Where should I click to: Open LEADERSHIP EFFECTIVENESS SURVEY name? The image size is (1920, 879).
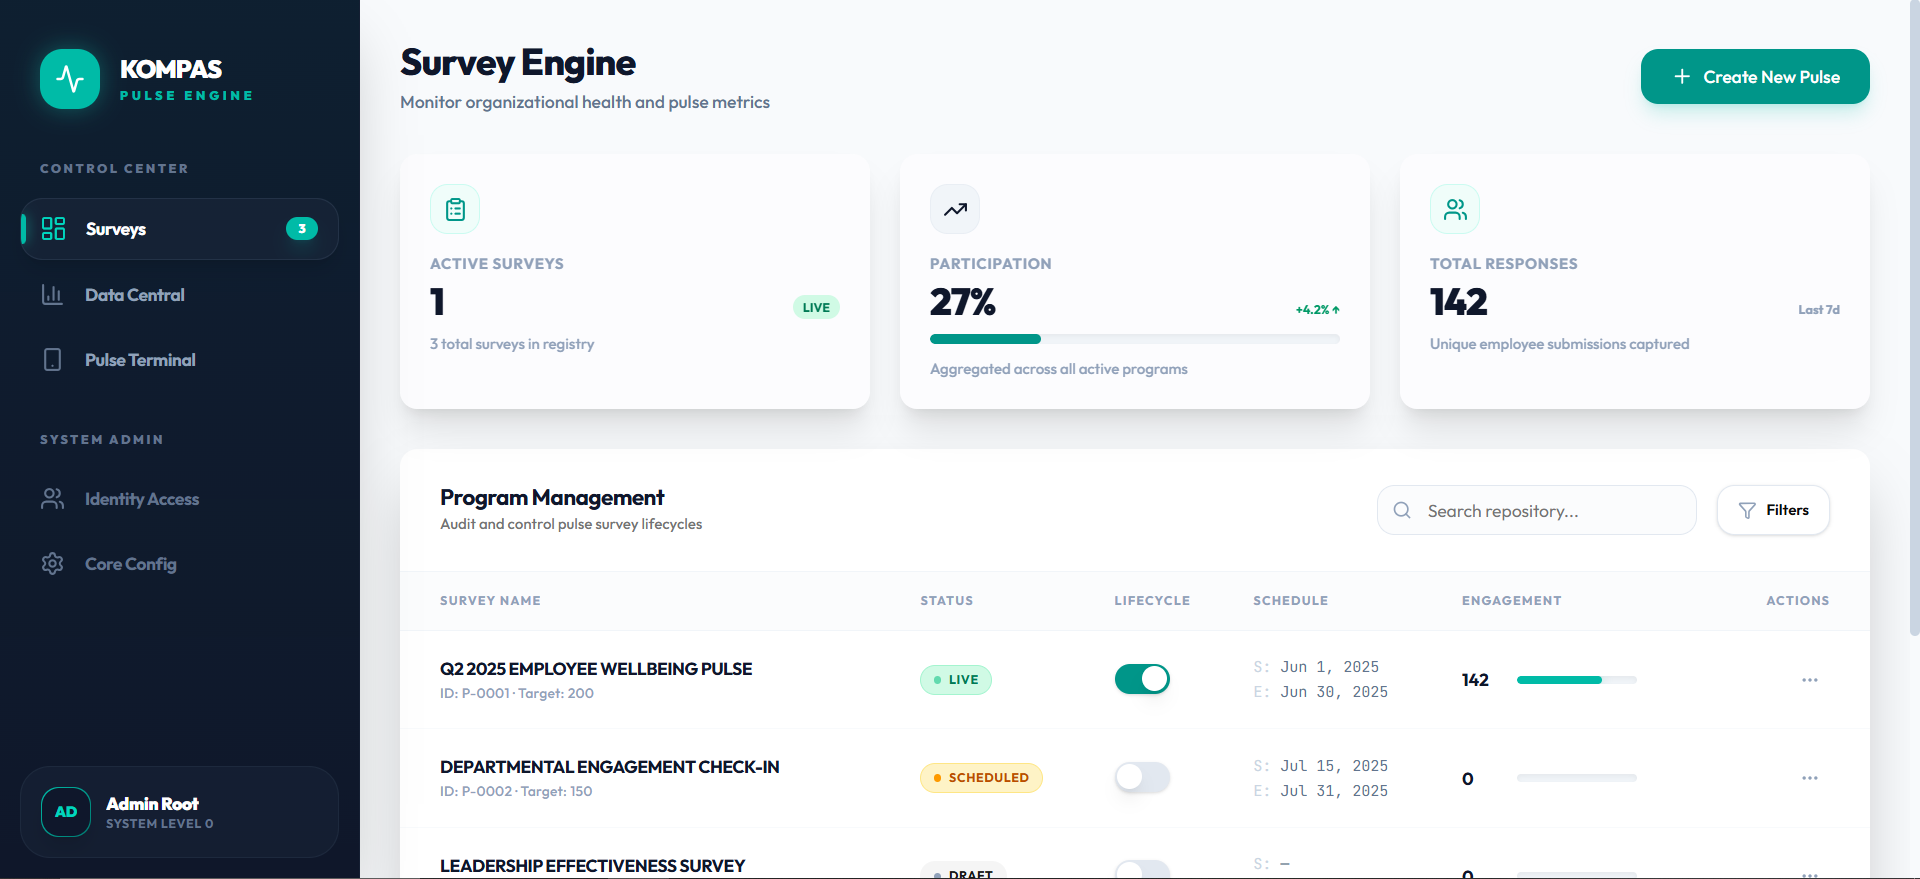click(593, 866)
